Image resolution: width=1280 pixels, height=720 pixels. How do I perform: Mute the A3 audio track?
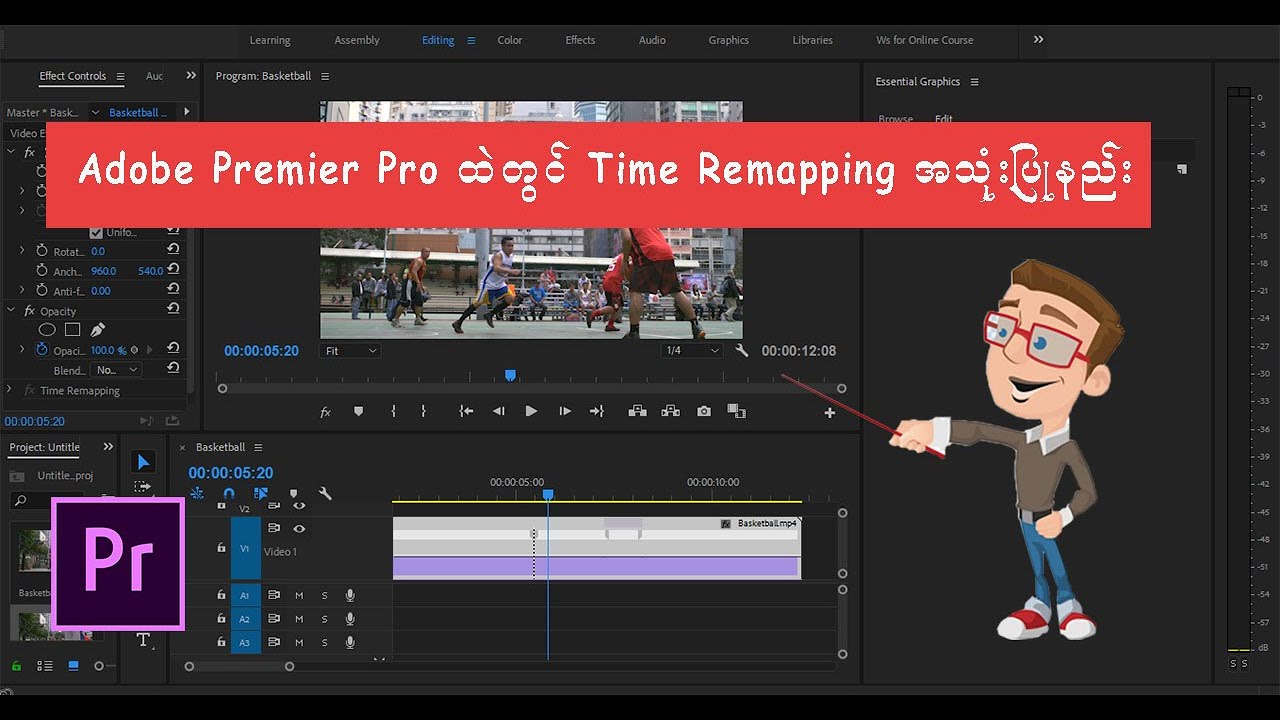[299, 643]
